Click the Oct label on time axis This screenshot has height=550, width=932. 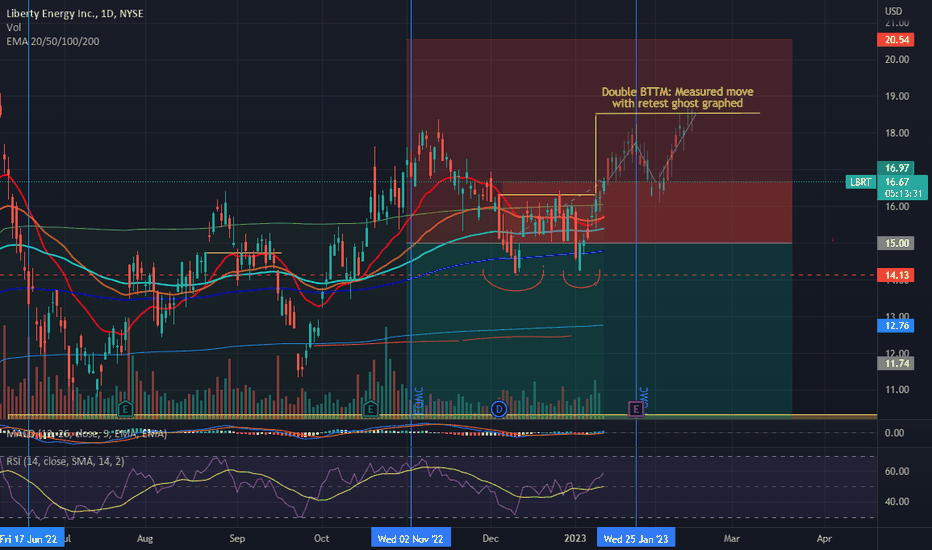[x=321, y=539]
